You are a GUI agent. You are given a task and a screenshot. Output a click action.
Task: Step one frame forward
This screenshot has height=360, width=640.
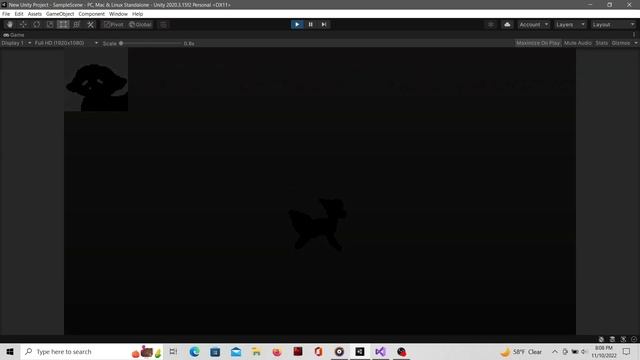(324, 24)
